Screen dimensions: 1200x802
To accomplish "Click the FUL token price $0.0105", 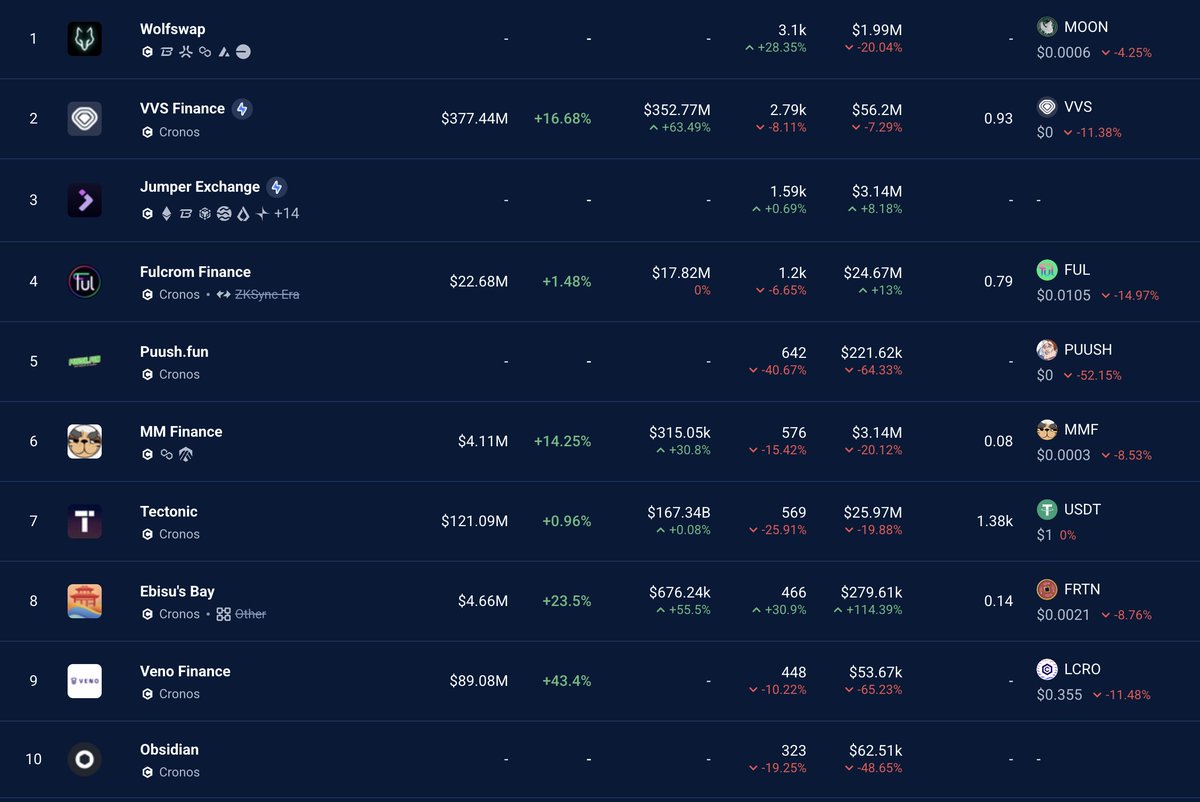I will 1064,295.
